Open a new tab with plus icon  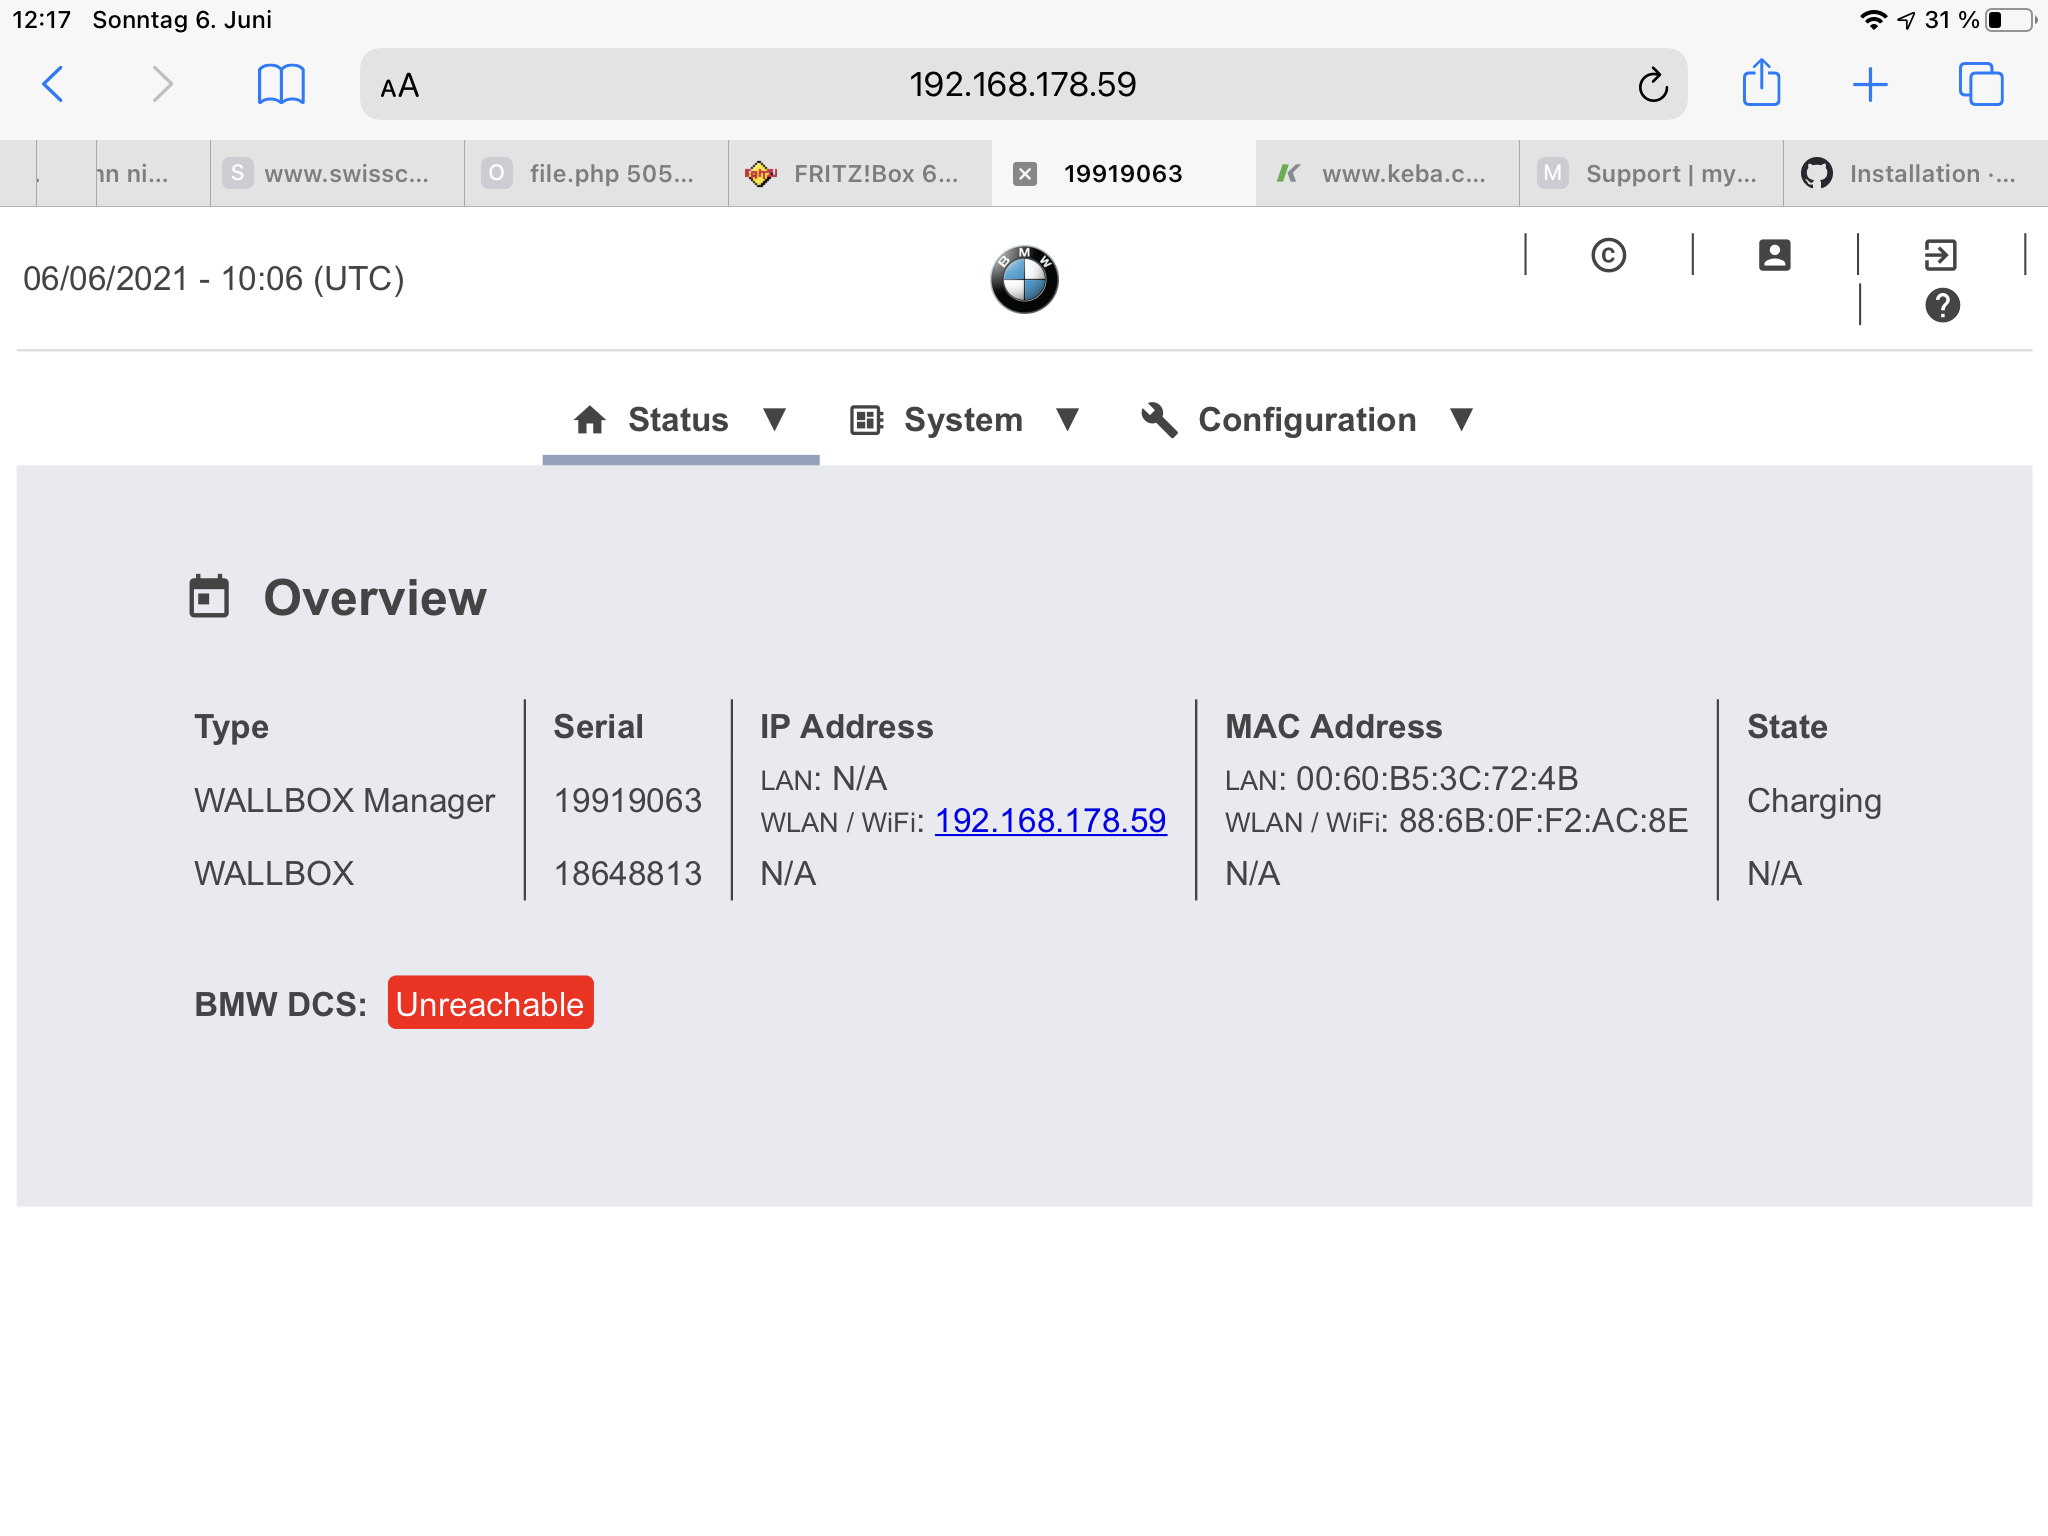1869,85
